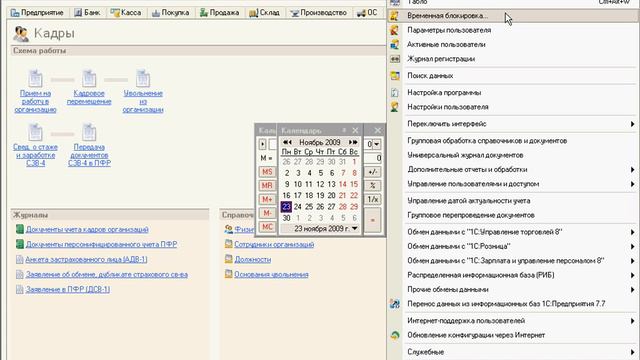
Task: Click the +/- sign button
Action: [x=373, y=172]
